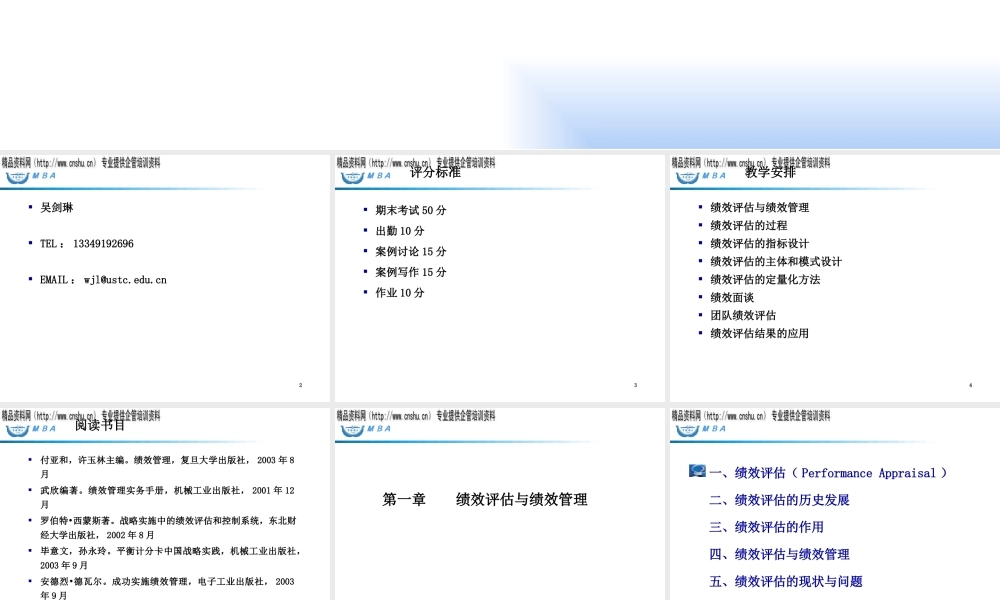Click the 评分标准 slide title
This screenshot has height=600, width=1000.
[435, 172]
